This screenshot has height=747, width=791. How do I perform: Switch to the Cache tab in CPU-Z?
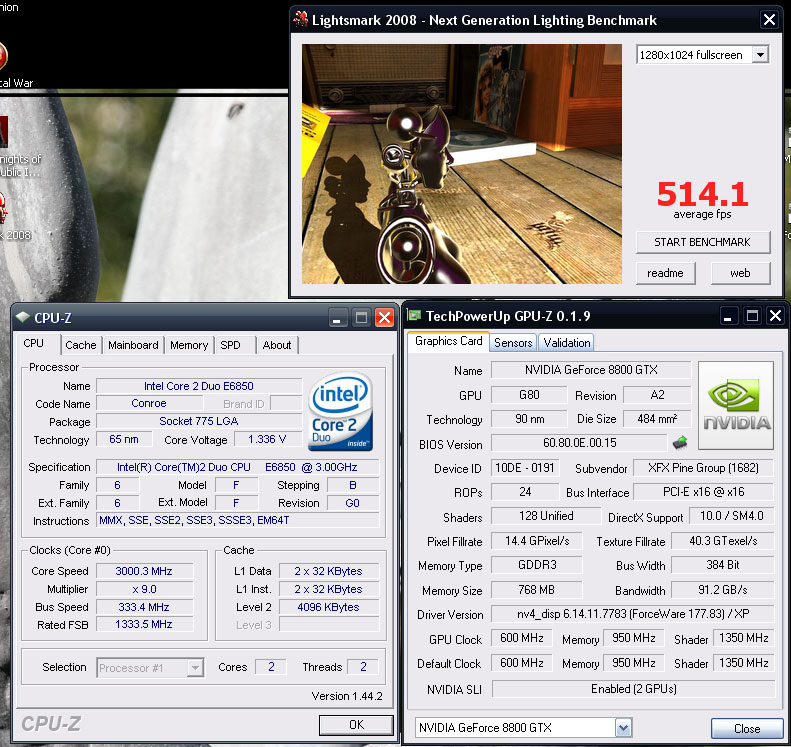click(81, 345)
